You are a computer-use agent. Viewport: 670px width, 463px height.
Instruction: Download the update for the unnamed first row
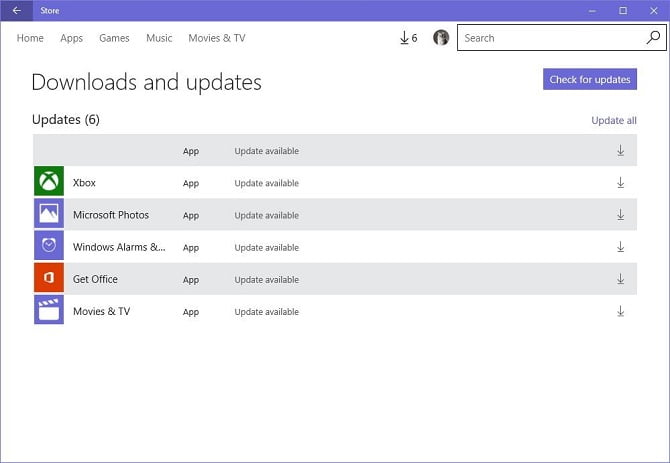pos(620,150)
